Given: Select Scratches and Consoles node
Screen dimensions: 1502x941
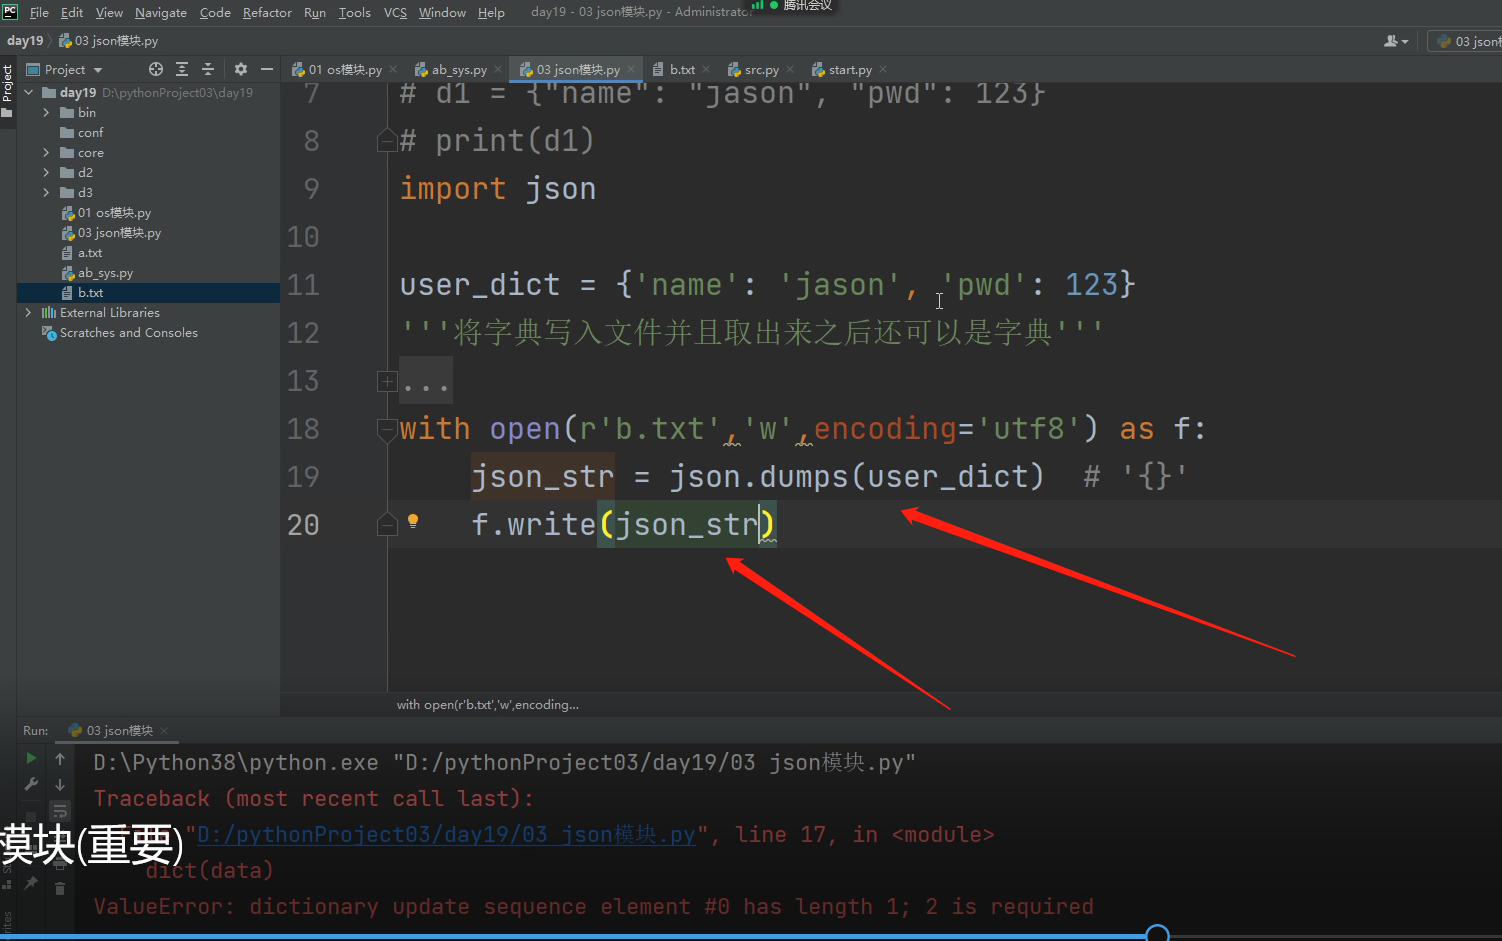Looking at the screenshot, I should (148, 333).
